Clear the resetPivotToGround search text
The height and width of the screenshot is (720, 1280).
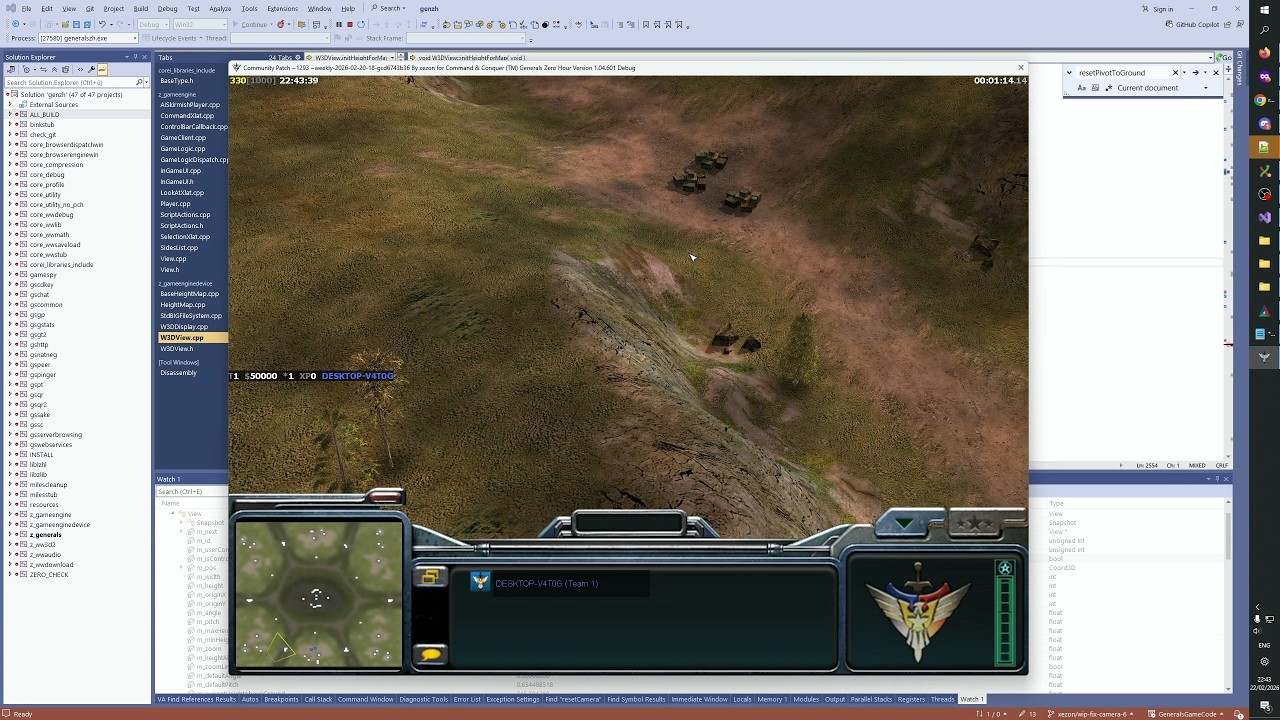click(x=1175, y=73)
